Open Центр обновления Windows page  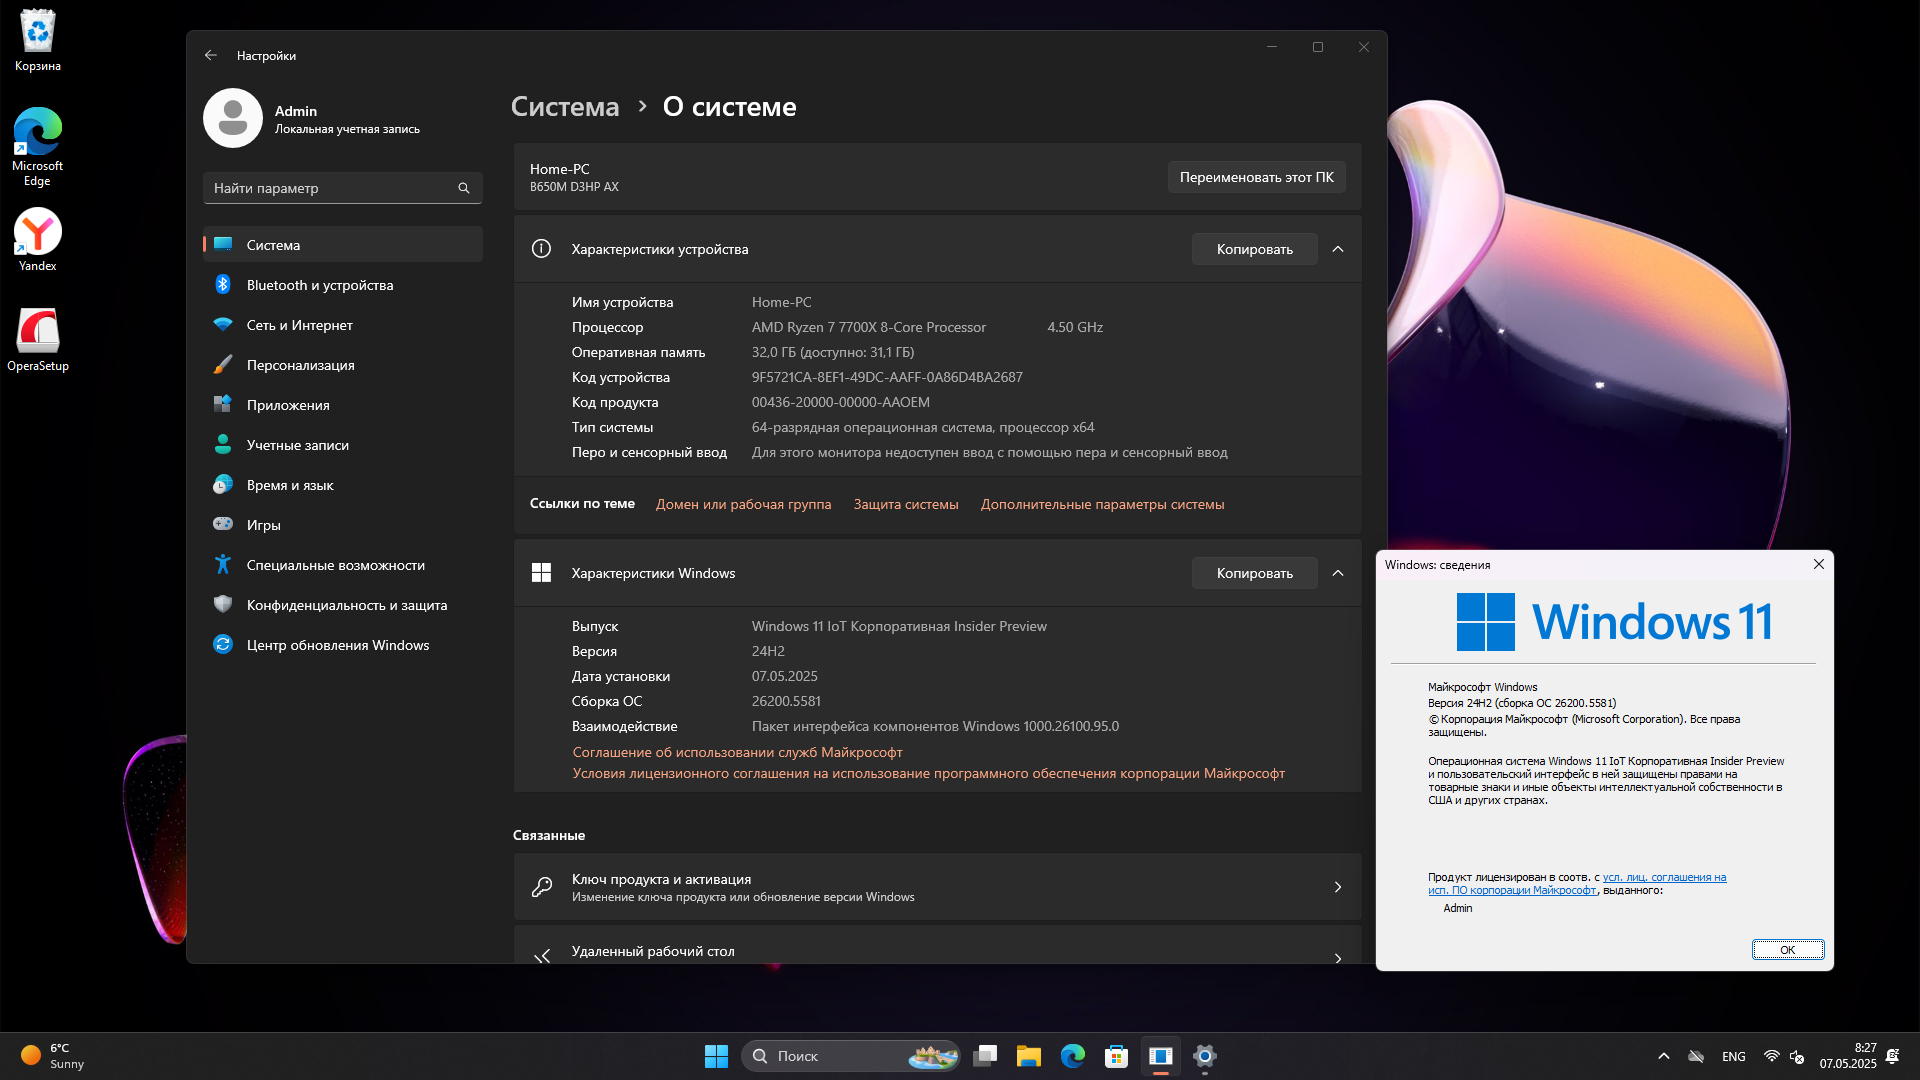pos(337,645)
